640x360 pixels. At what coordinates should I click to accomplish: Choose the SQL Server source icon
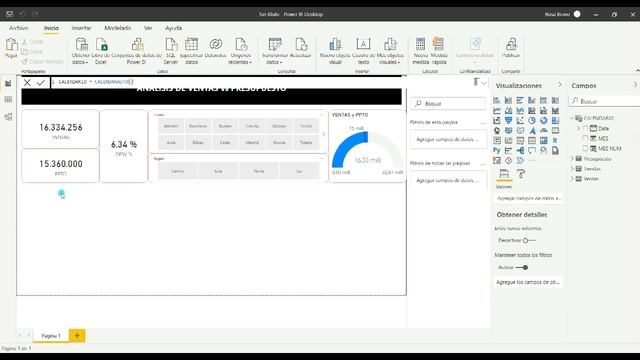click(x=171, y=45)
